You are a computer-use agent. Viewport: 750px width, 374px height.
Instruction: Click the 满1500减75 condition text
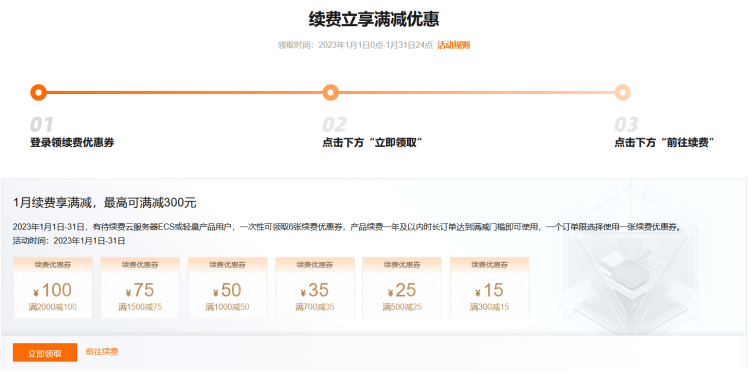point(140,307)
